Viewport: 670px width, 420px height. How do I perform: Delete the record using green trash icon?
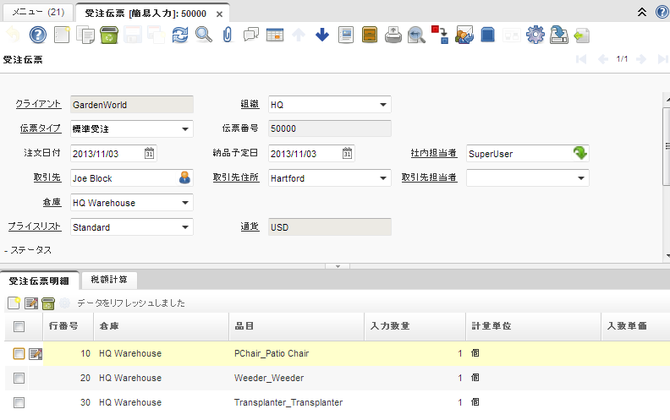(x=109, y=35)
